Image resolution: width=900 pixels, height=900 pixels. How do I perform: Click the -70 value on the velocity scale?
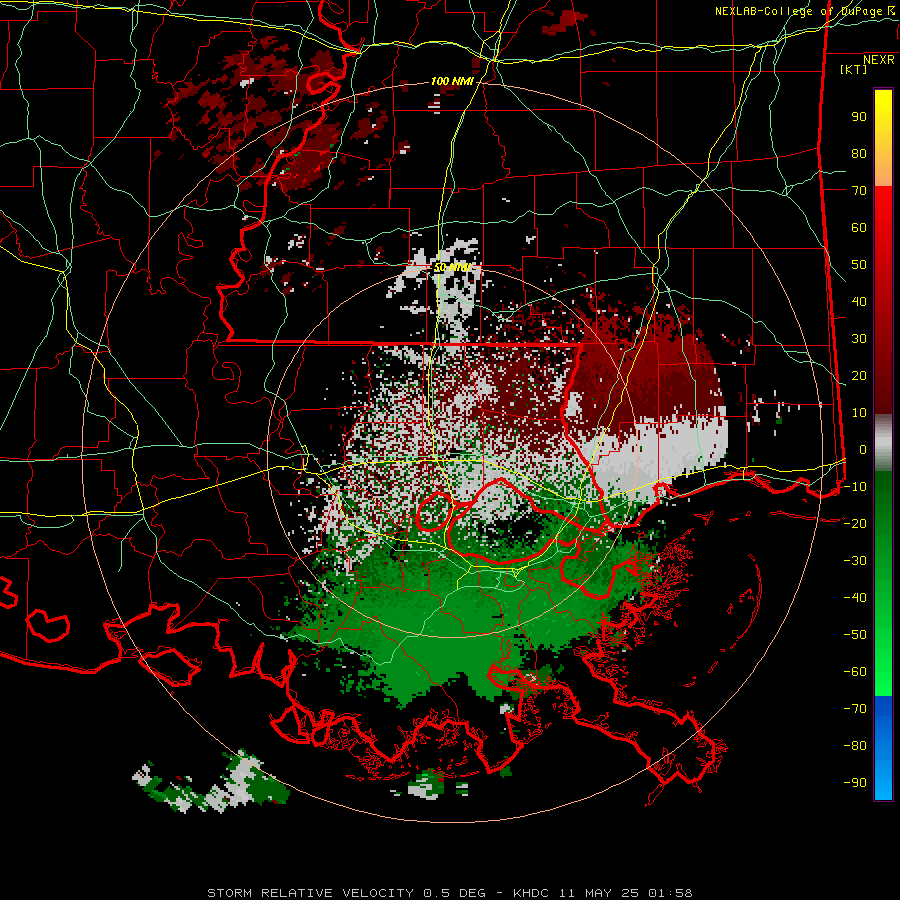pyautogui.click(x=855, y=709)
